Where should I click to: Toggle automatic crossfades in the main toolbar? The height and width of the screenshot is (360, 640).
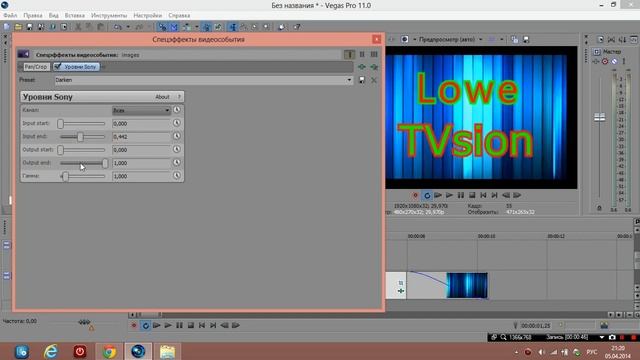(x=174, y=27)
